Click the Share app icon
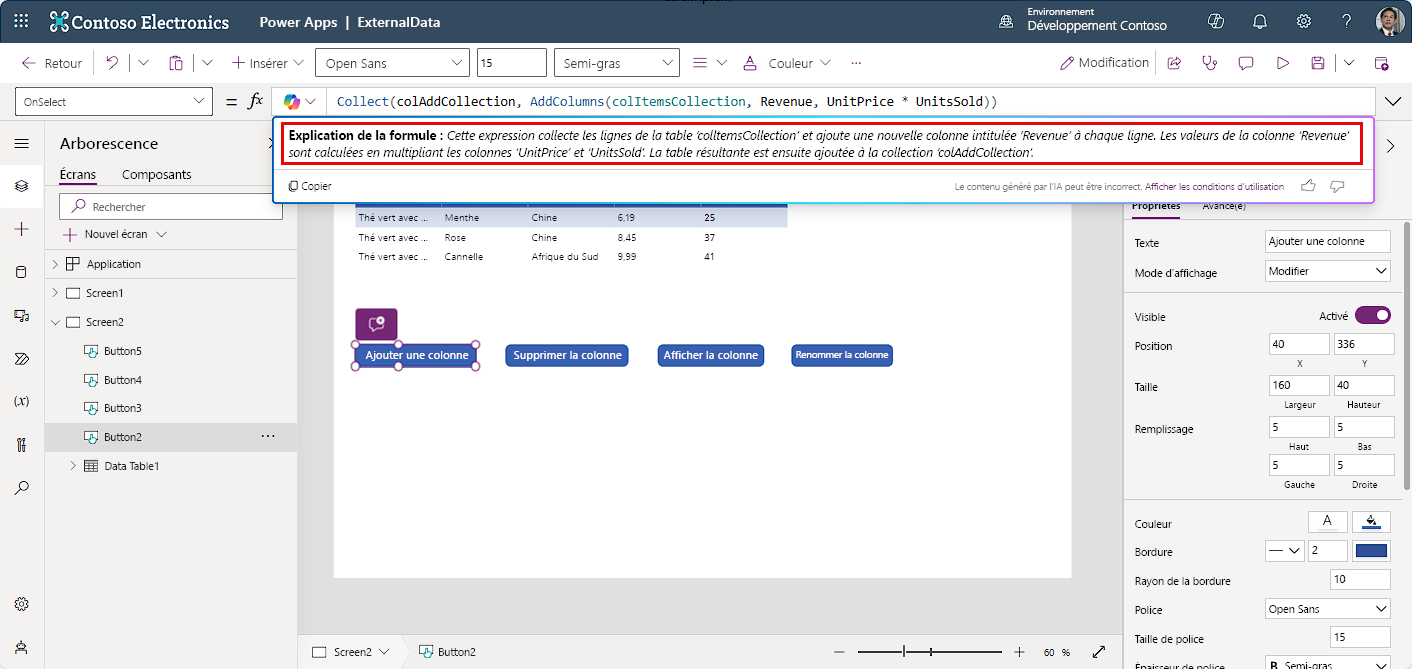 tap(1174, 63)
